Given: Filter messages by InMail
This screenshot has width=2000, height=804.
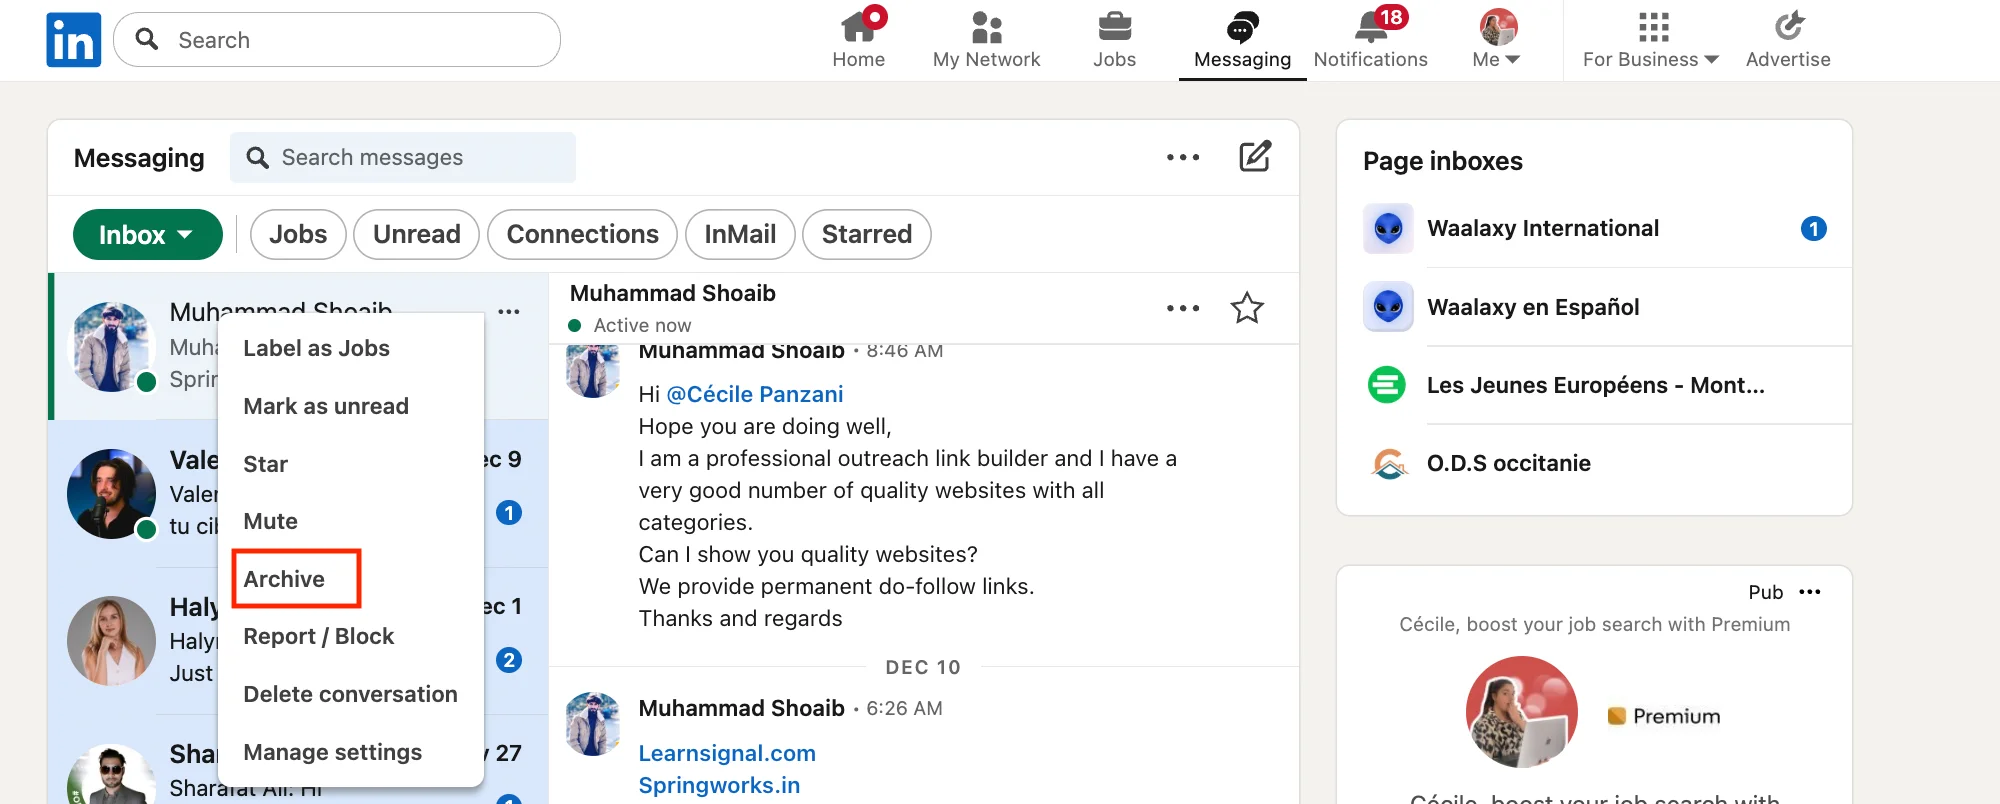Looking at the screenshot, I should (740, 234).
